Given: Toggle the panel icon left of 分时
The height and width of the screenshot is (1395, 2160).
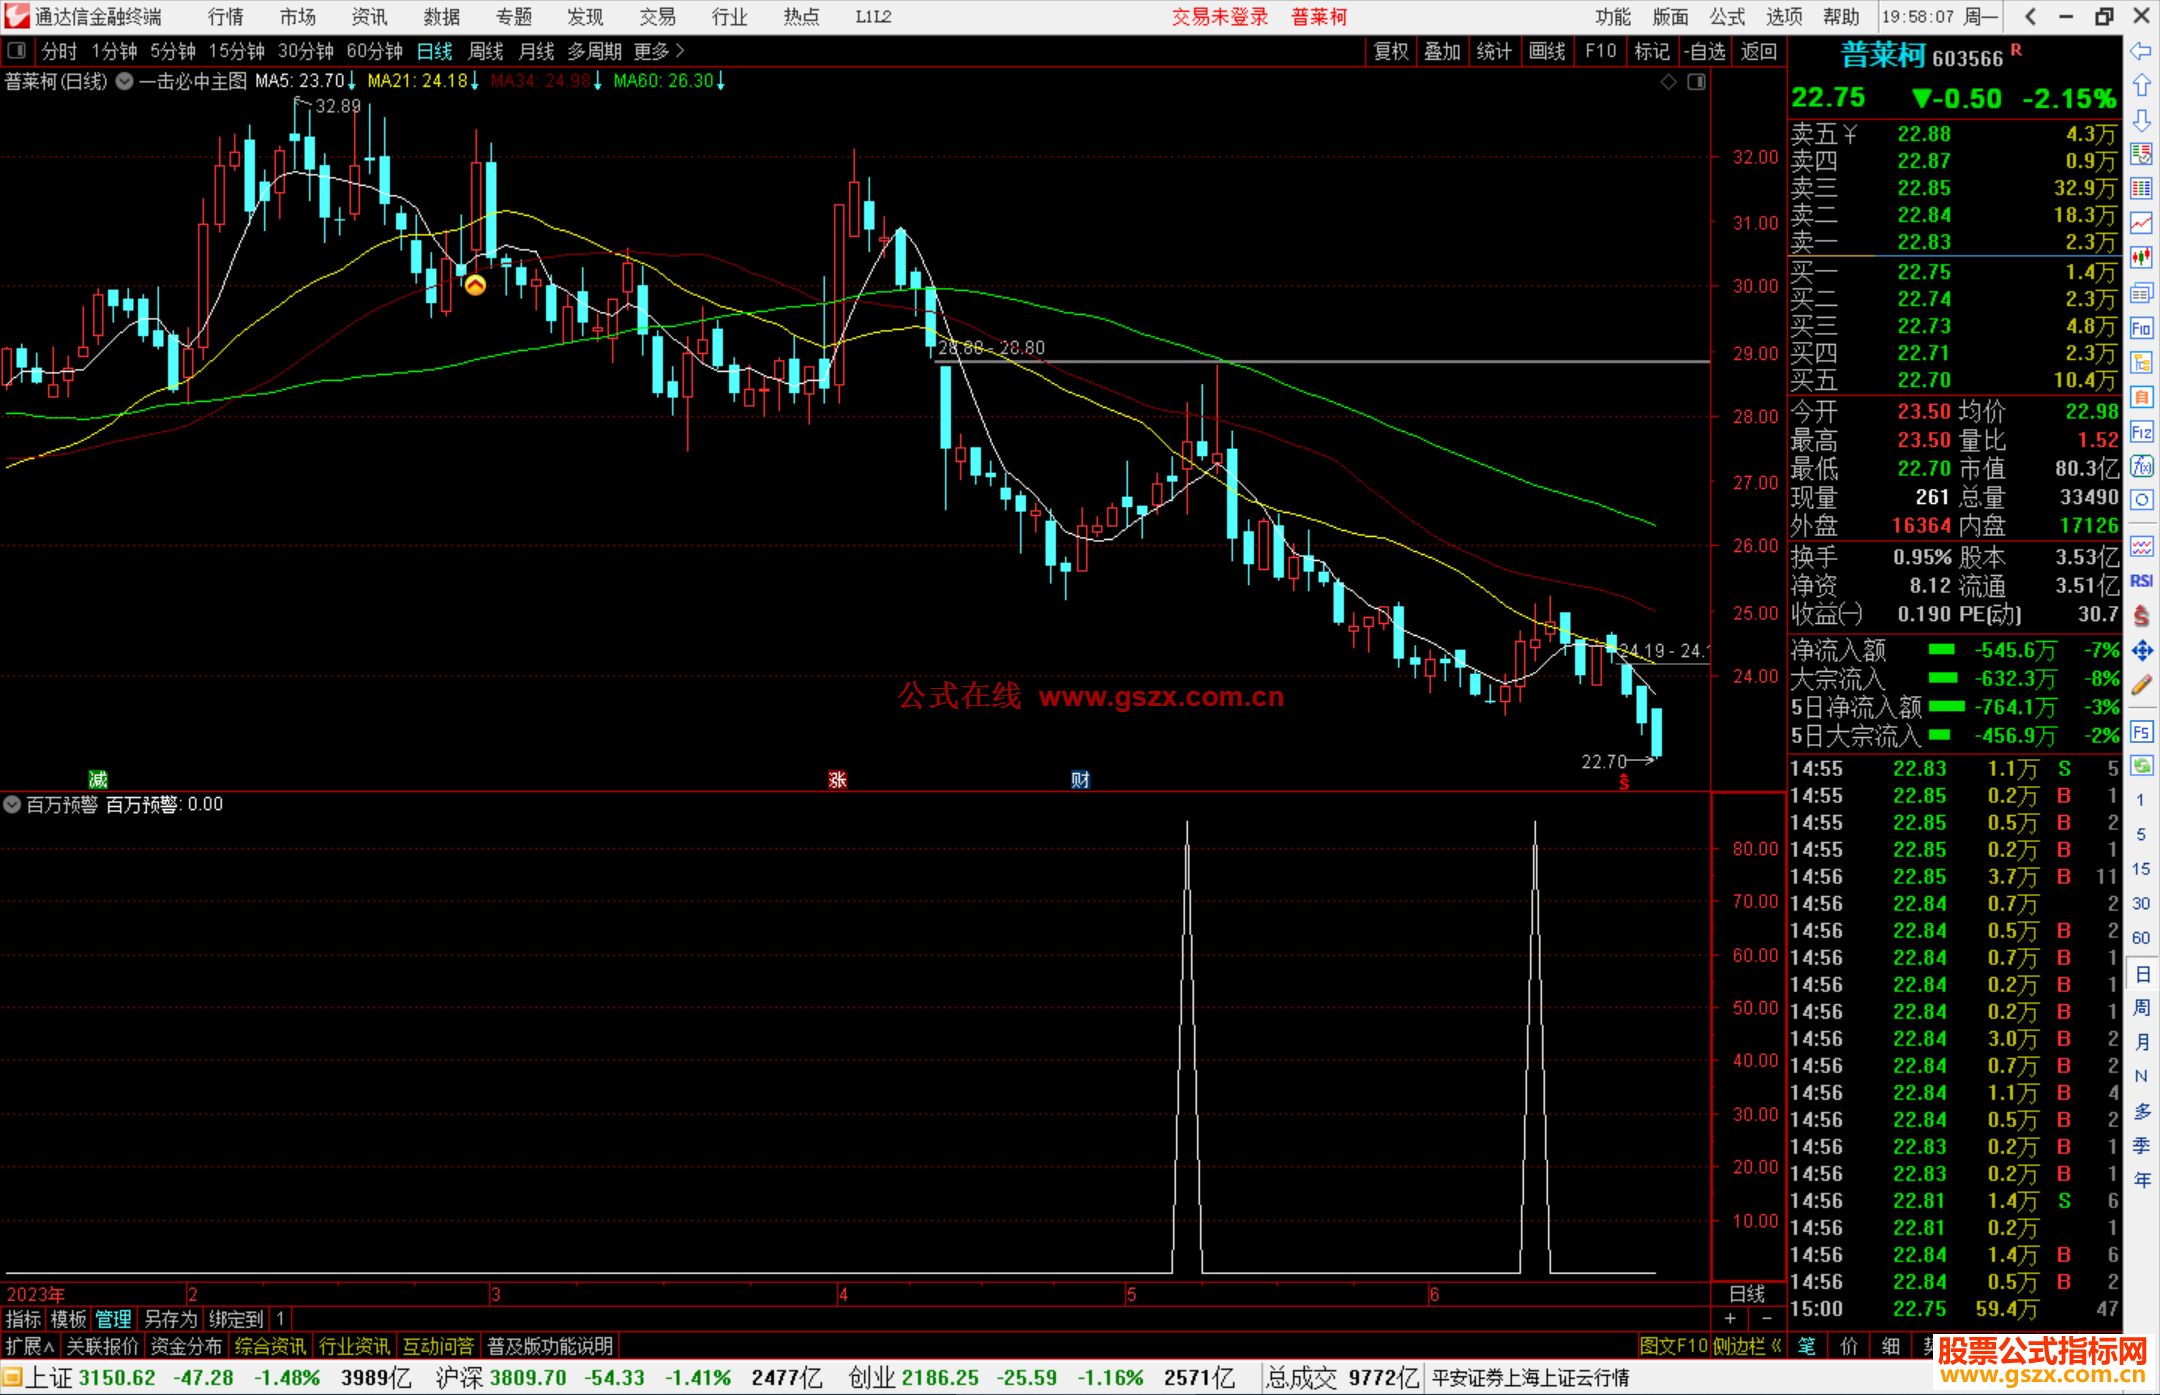Looking at the screenshot, I should [17, 50].
